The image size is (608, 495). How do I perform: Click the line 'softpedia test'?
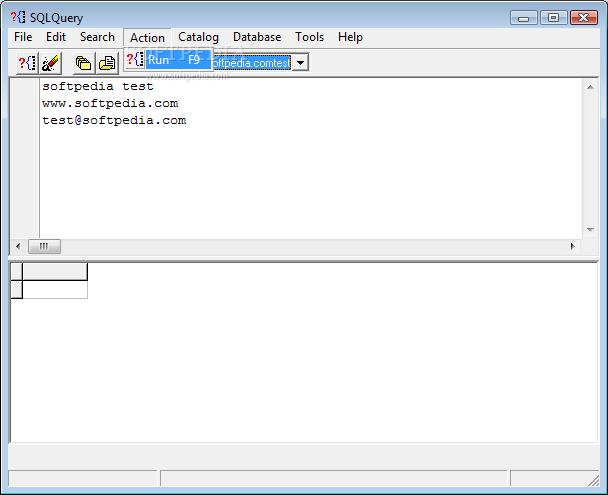pyautogui.click(x=98, y=86)
